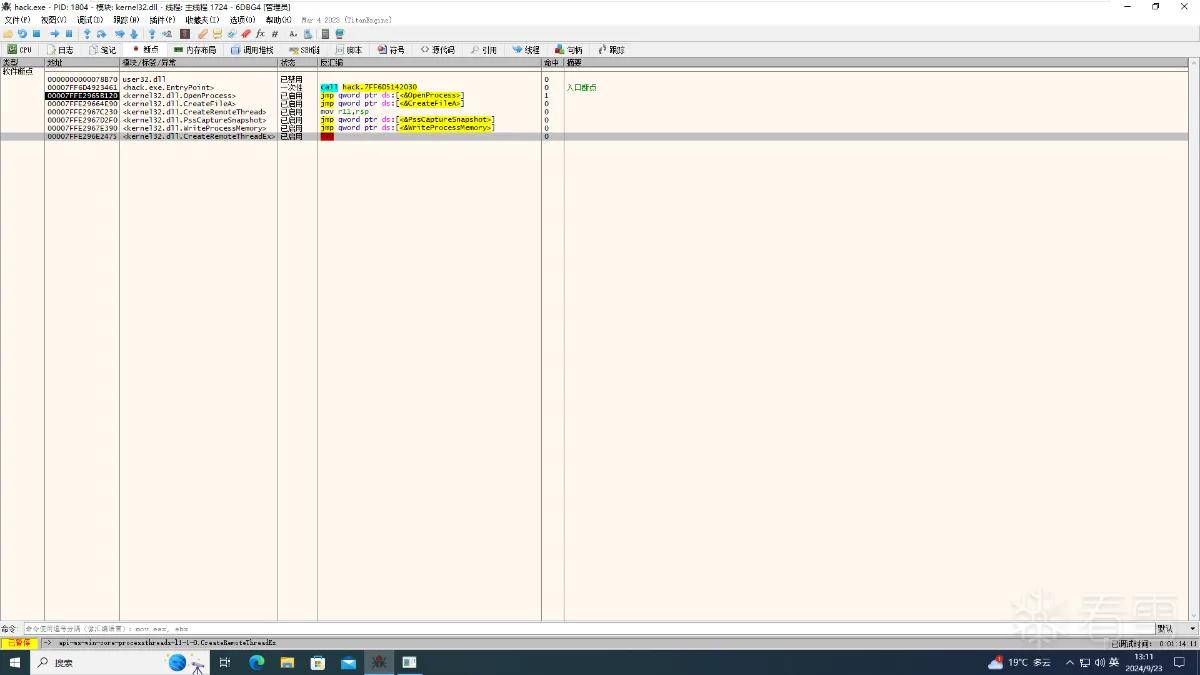Click the step into toolbar icon
The width and height of the screenshot is (1200, 675).
pos(87,33)
